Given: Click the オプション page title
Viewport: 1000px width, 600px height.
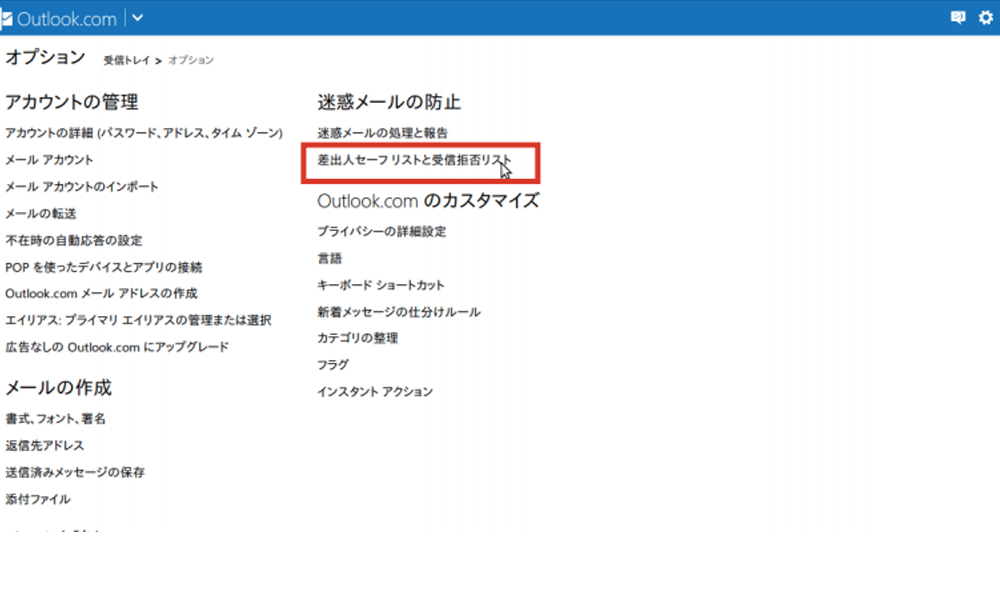Looking at the screenshot, I should [45, 57].
